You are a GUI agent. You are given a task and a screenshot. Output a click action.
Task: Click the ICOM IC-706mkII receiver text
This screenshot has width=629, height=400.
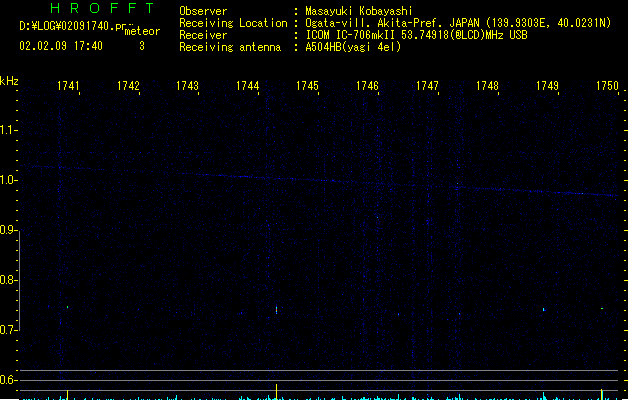coord(416,35)
